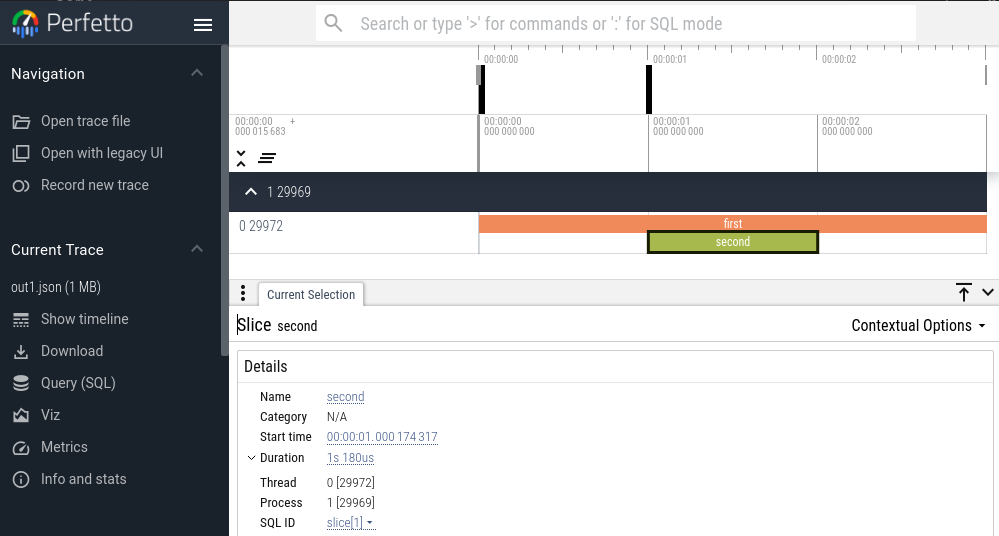
Task: Click the Info and stats icon
Action: point(21,479)
